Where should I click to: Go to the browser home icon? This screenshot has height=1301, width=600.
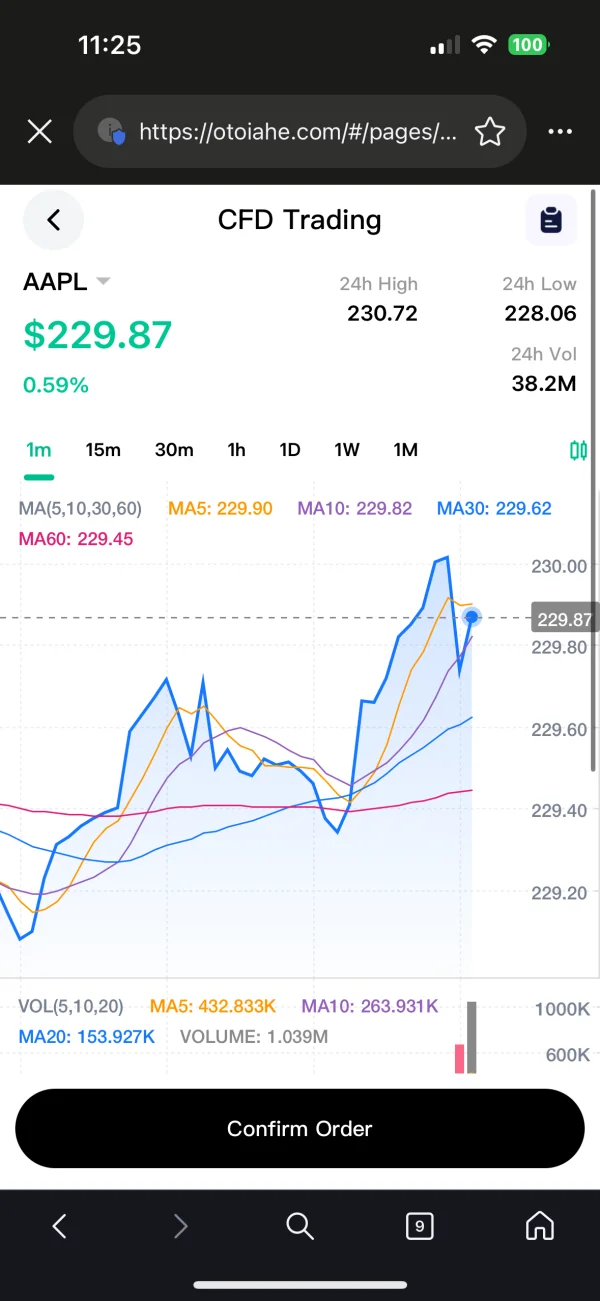coord(540,1225)
